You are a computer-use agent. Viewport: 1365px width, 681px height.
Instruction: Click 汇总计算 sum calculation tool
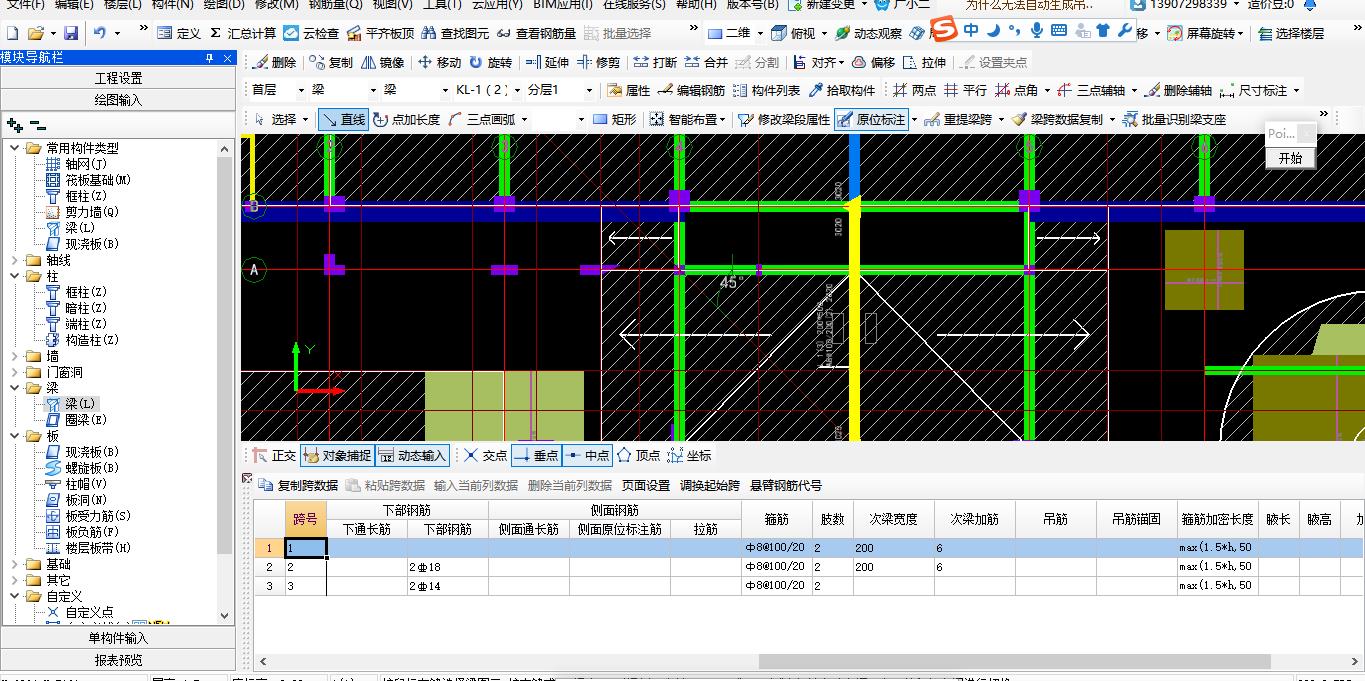(242, 33)
